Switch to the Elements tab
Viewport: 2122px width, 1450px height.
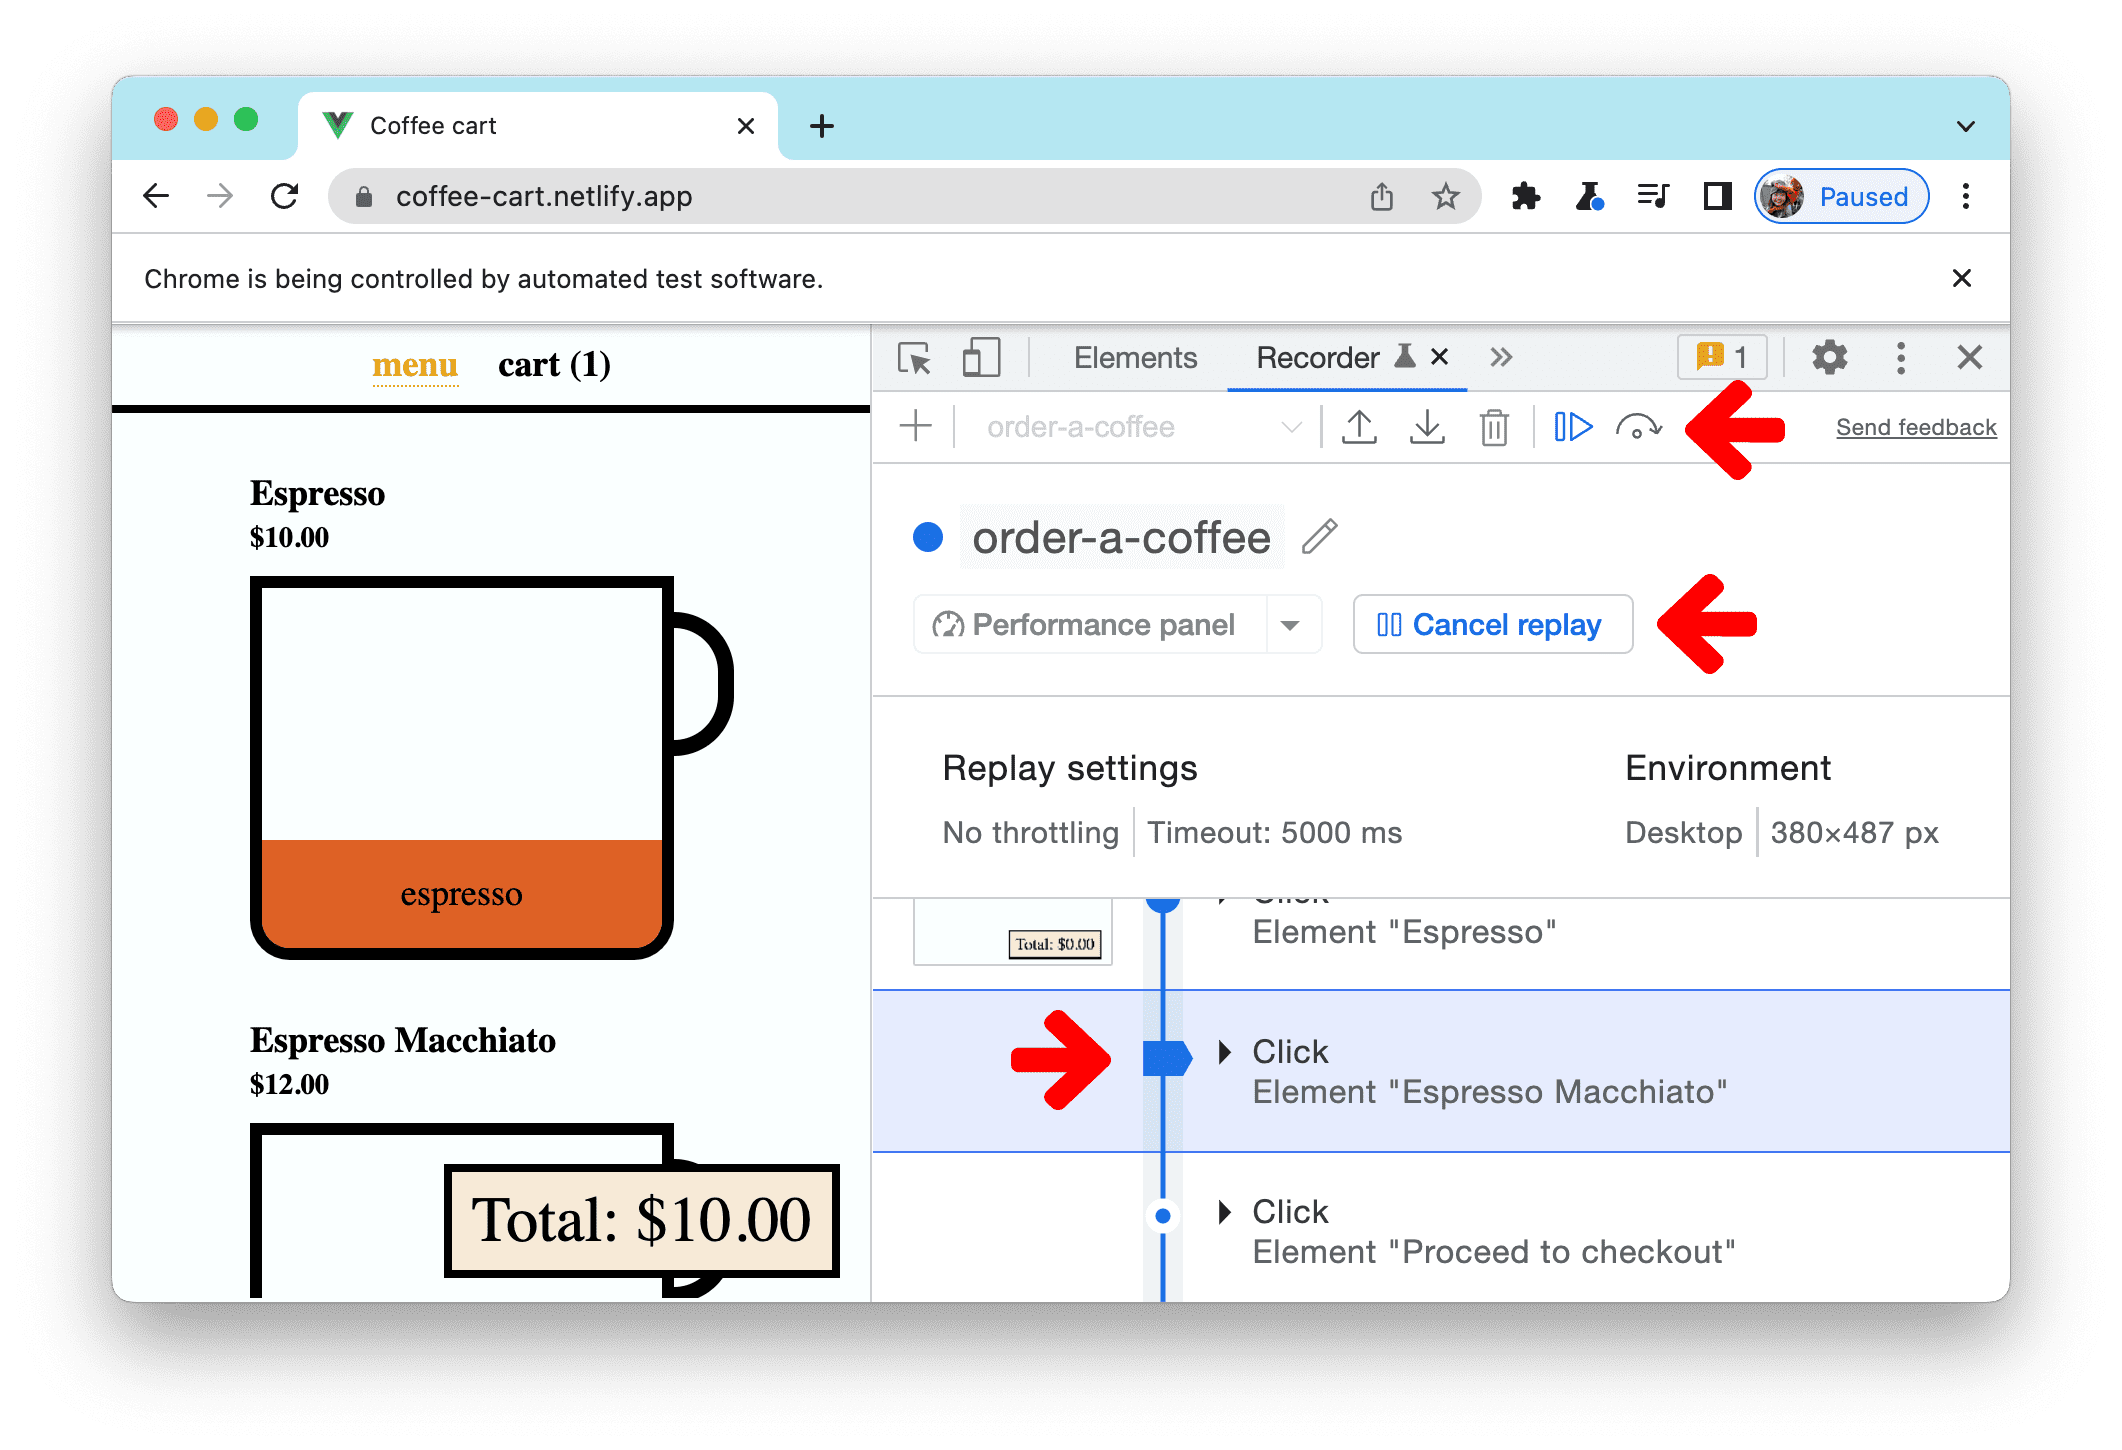pos(1134,358)
